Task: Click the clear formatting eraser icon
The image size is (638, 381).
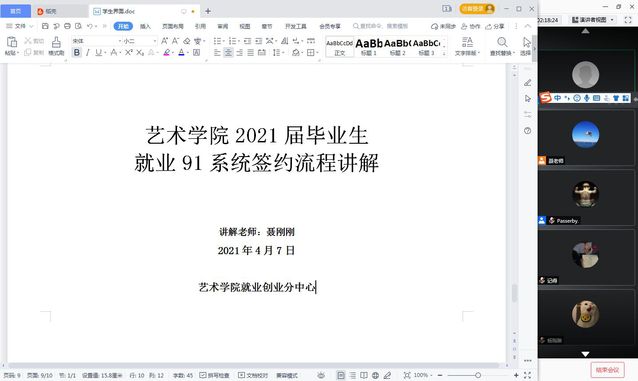Action: pos(187,41)
